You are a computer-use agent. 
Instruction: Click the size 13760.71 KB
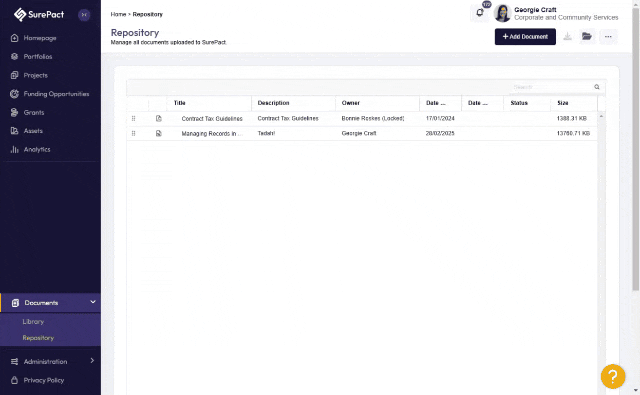[x=573, y=133]
